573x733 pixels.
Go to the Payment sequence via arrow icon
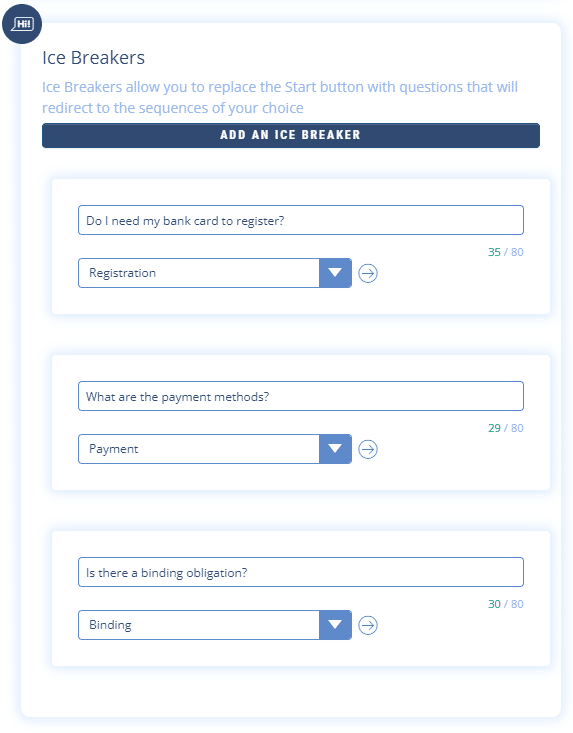click(x=368, y=449)
